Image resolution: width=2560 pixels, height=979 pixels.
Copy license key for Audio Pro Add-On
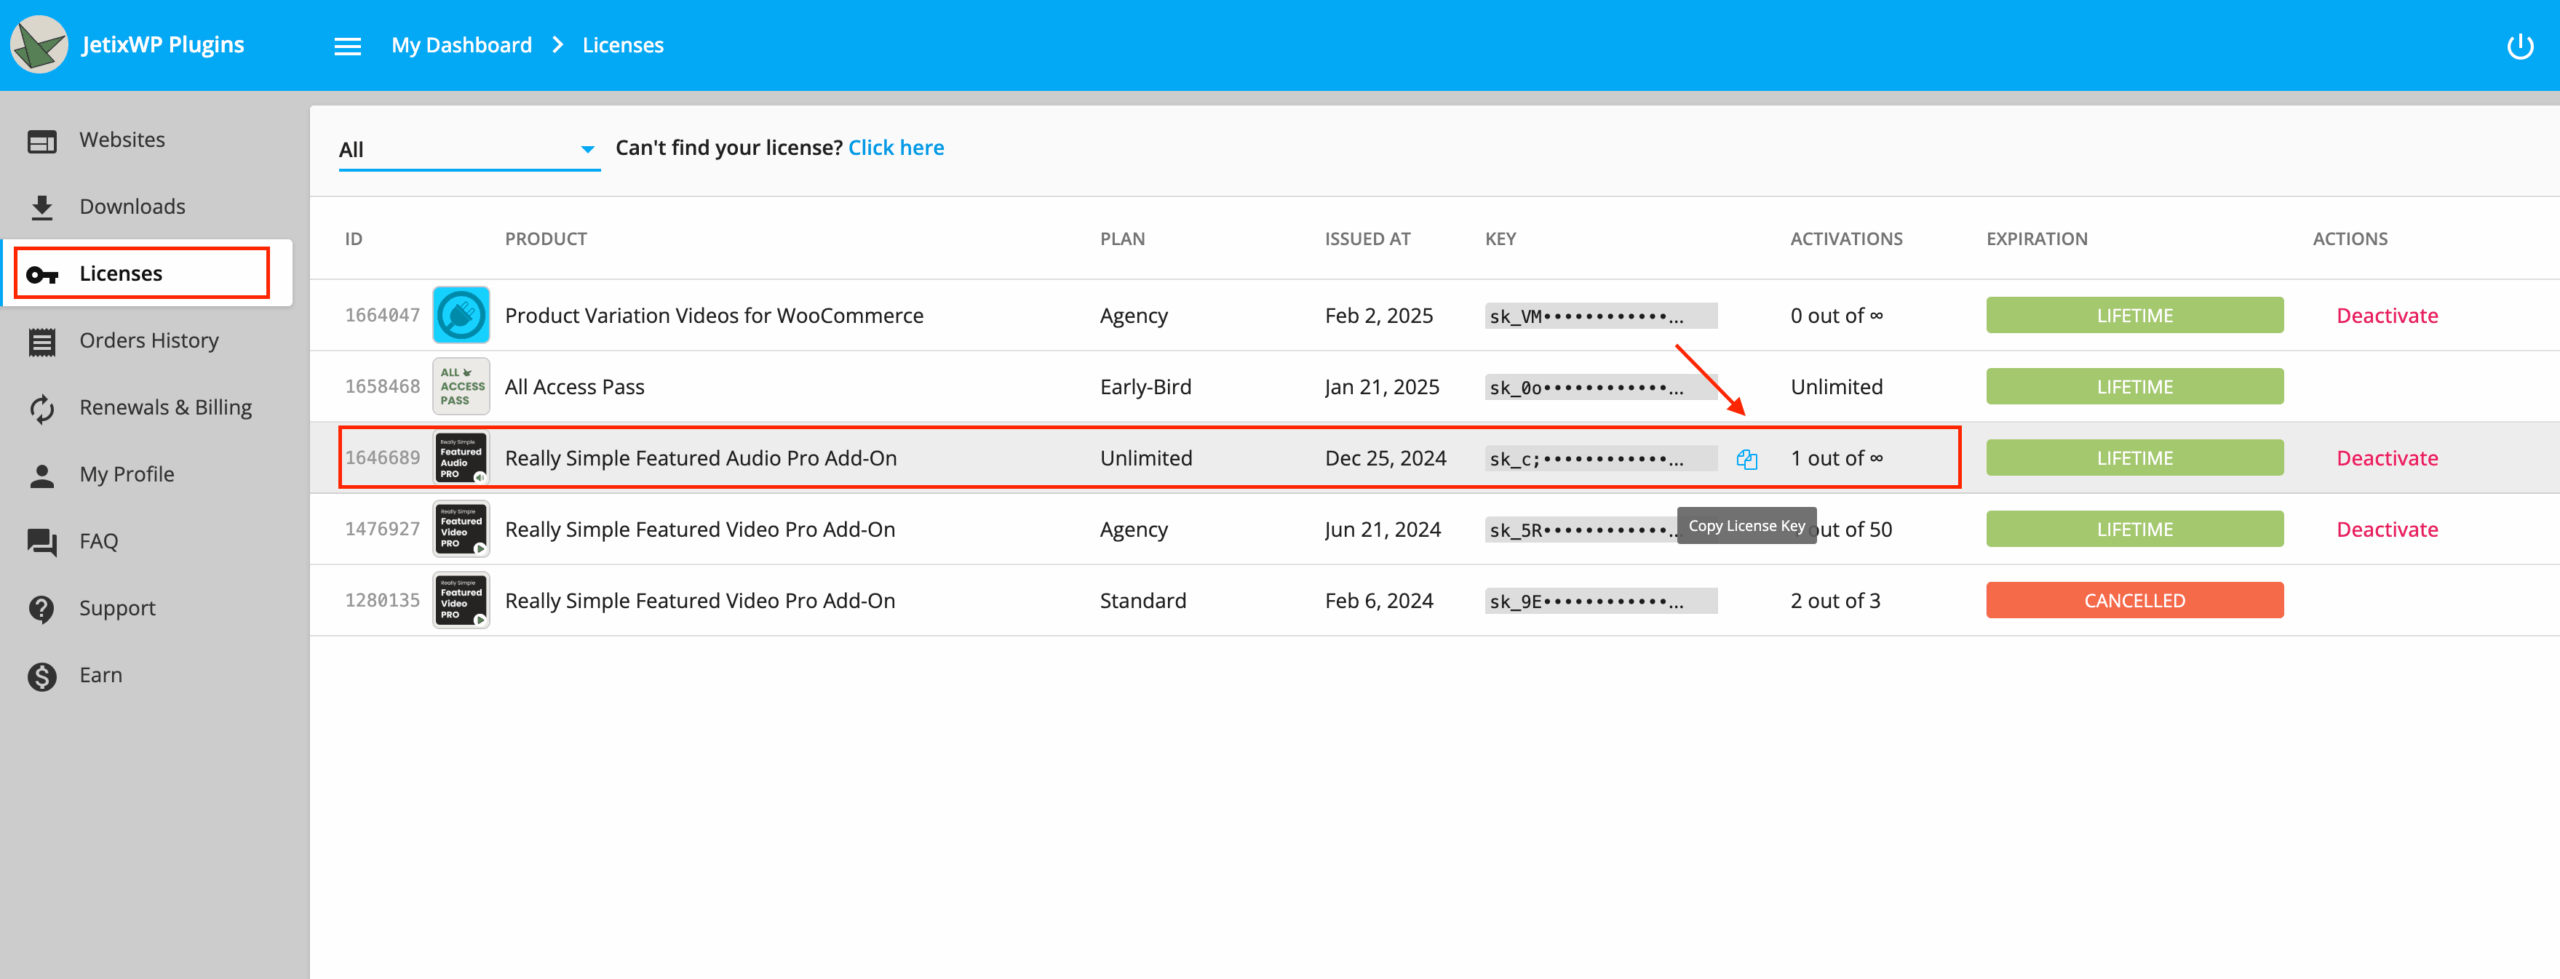1746,459
